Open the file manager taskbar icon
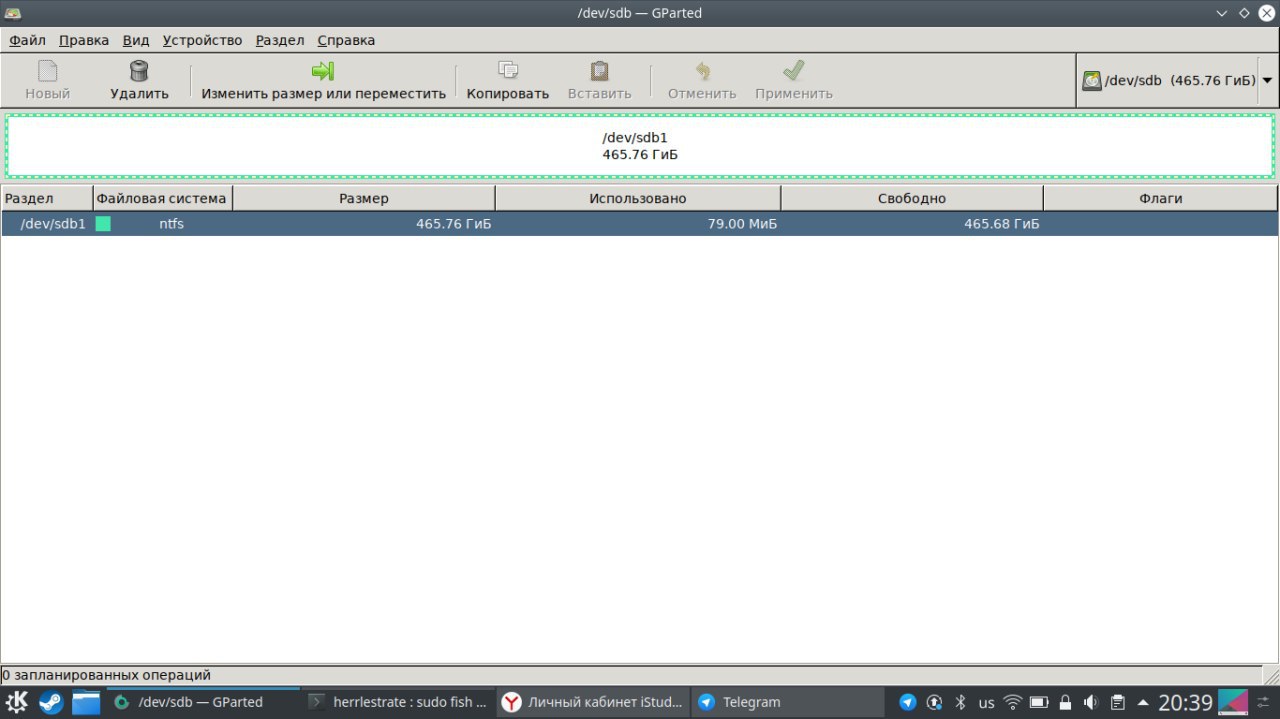Screen dimensions: 1280x719 (x=86, y=702)
